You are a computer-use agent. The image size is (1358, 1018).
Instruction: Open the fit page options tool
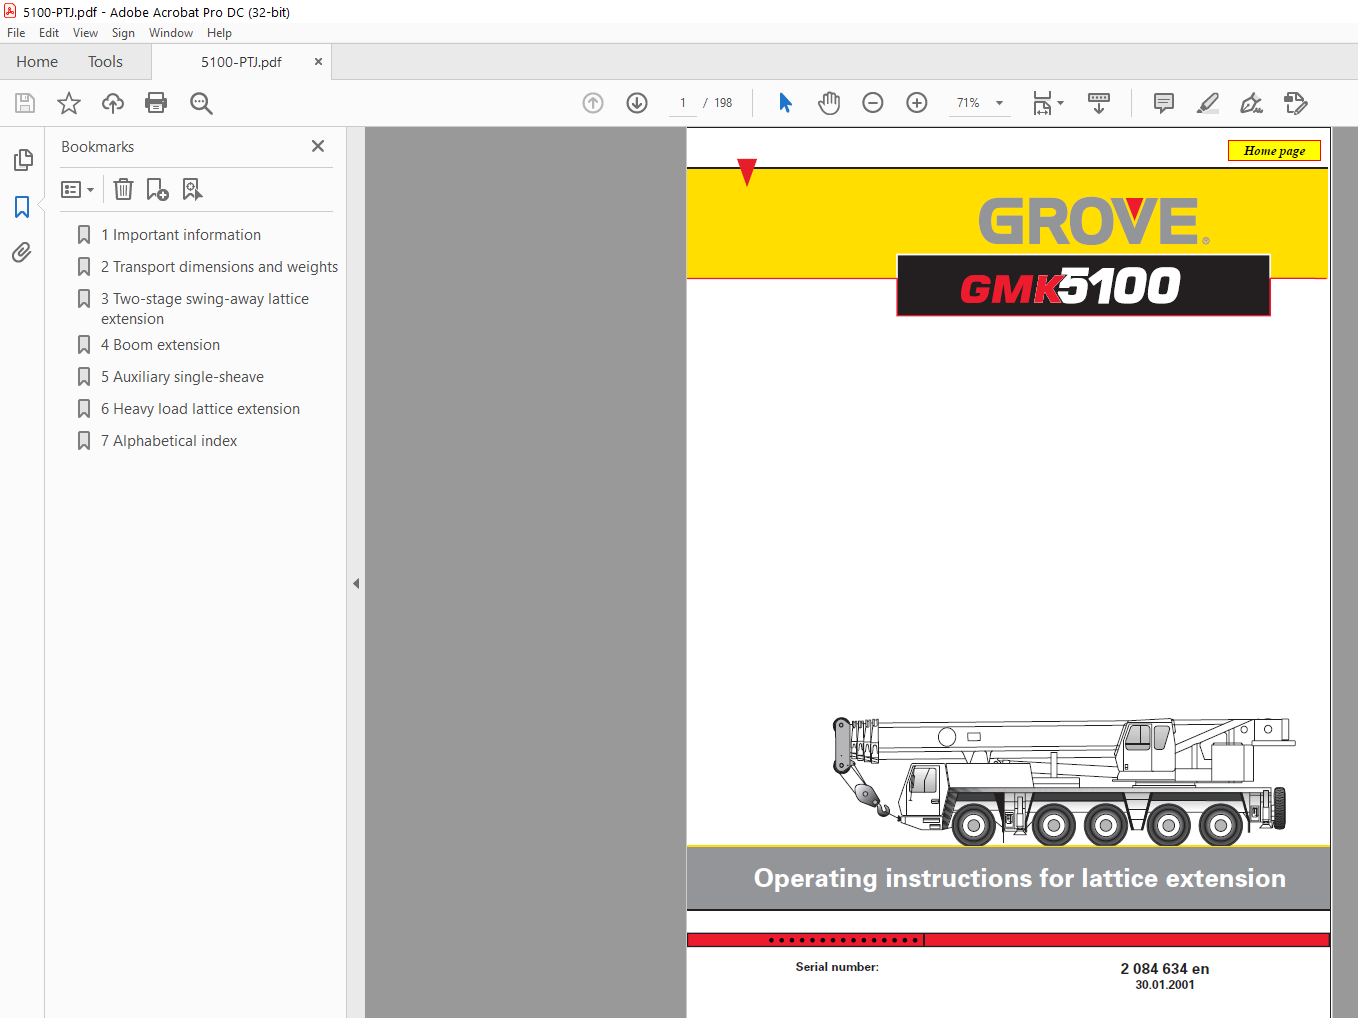1048,103
